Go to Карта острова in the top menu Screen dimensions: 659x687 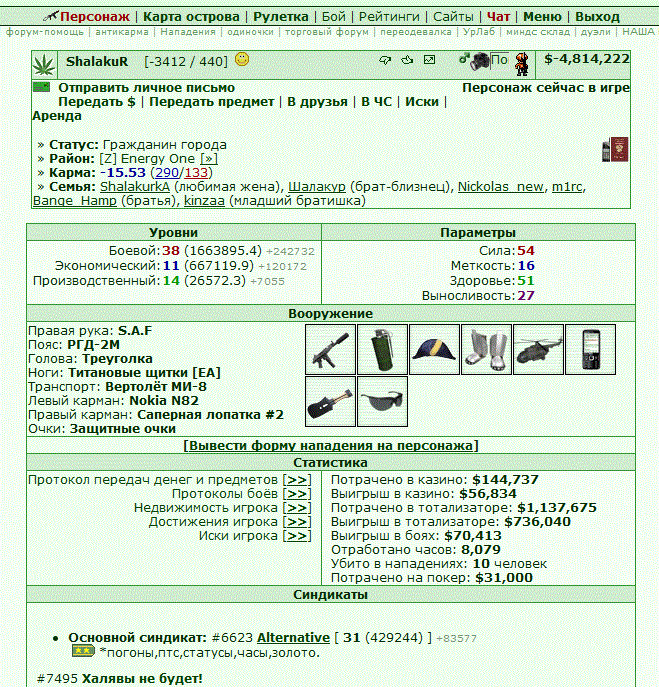click(191, 17)
